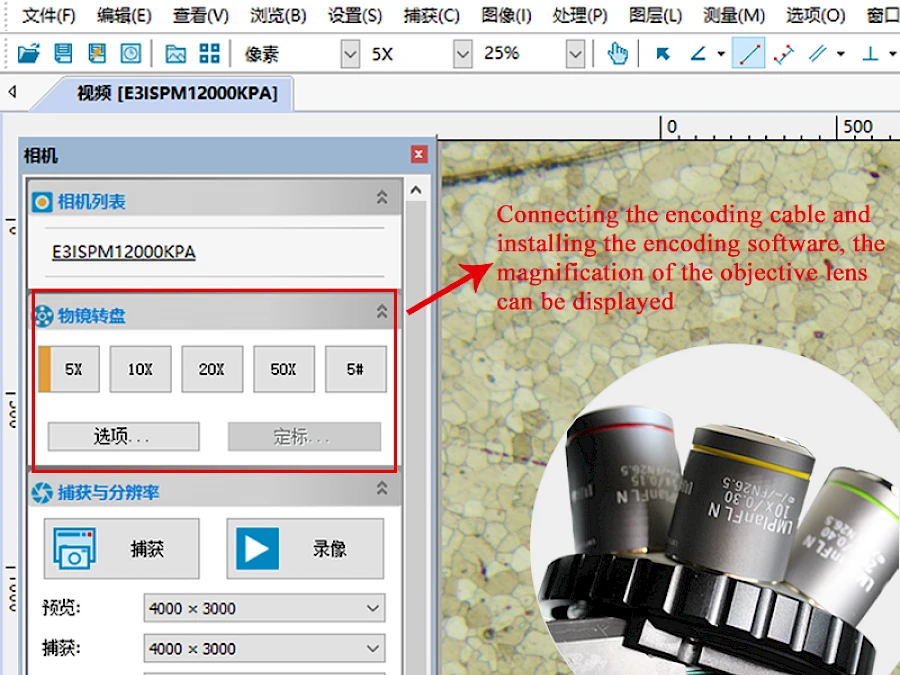Click the 捕获与分辨率 shutter icon

click(x=42, y=492)
